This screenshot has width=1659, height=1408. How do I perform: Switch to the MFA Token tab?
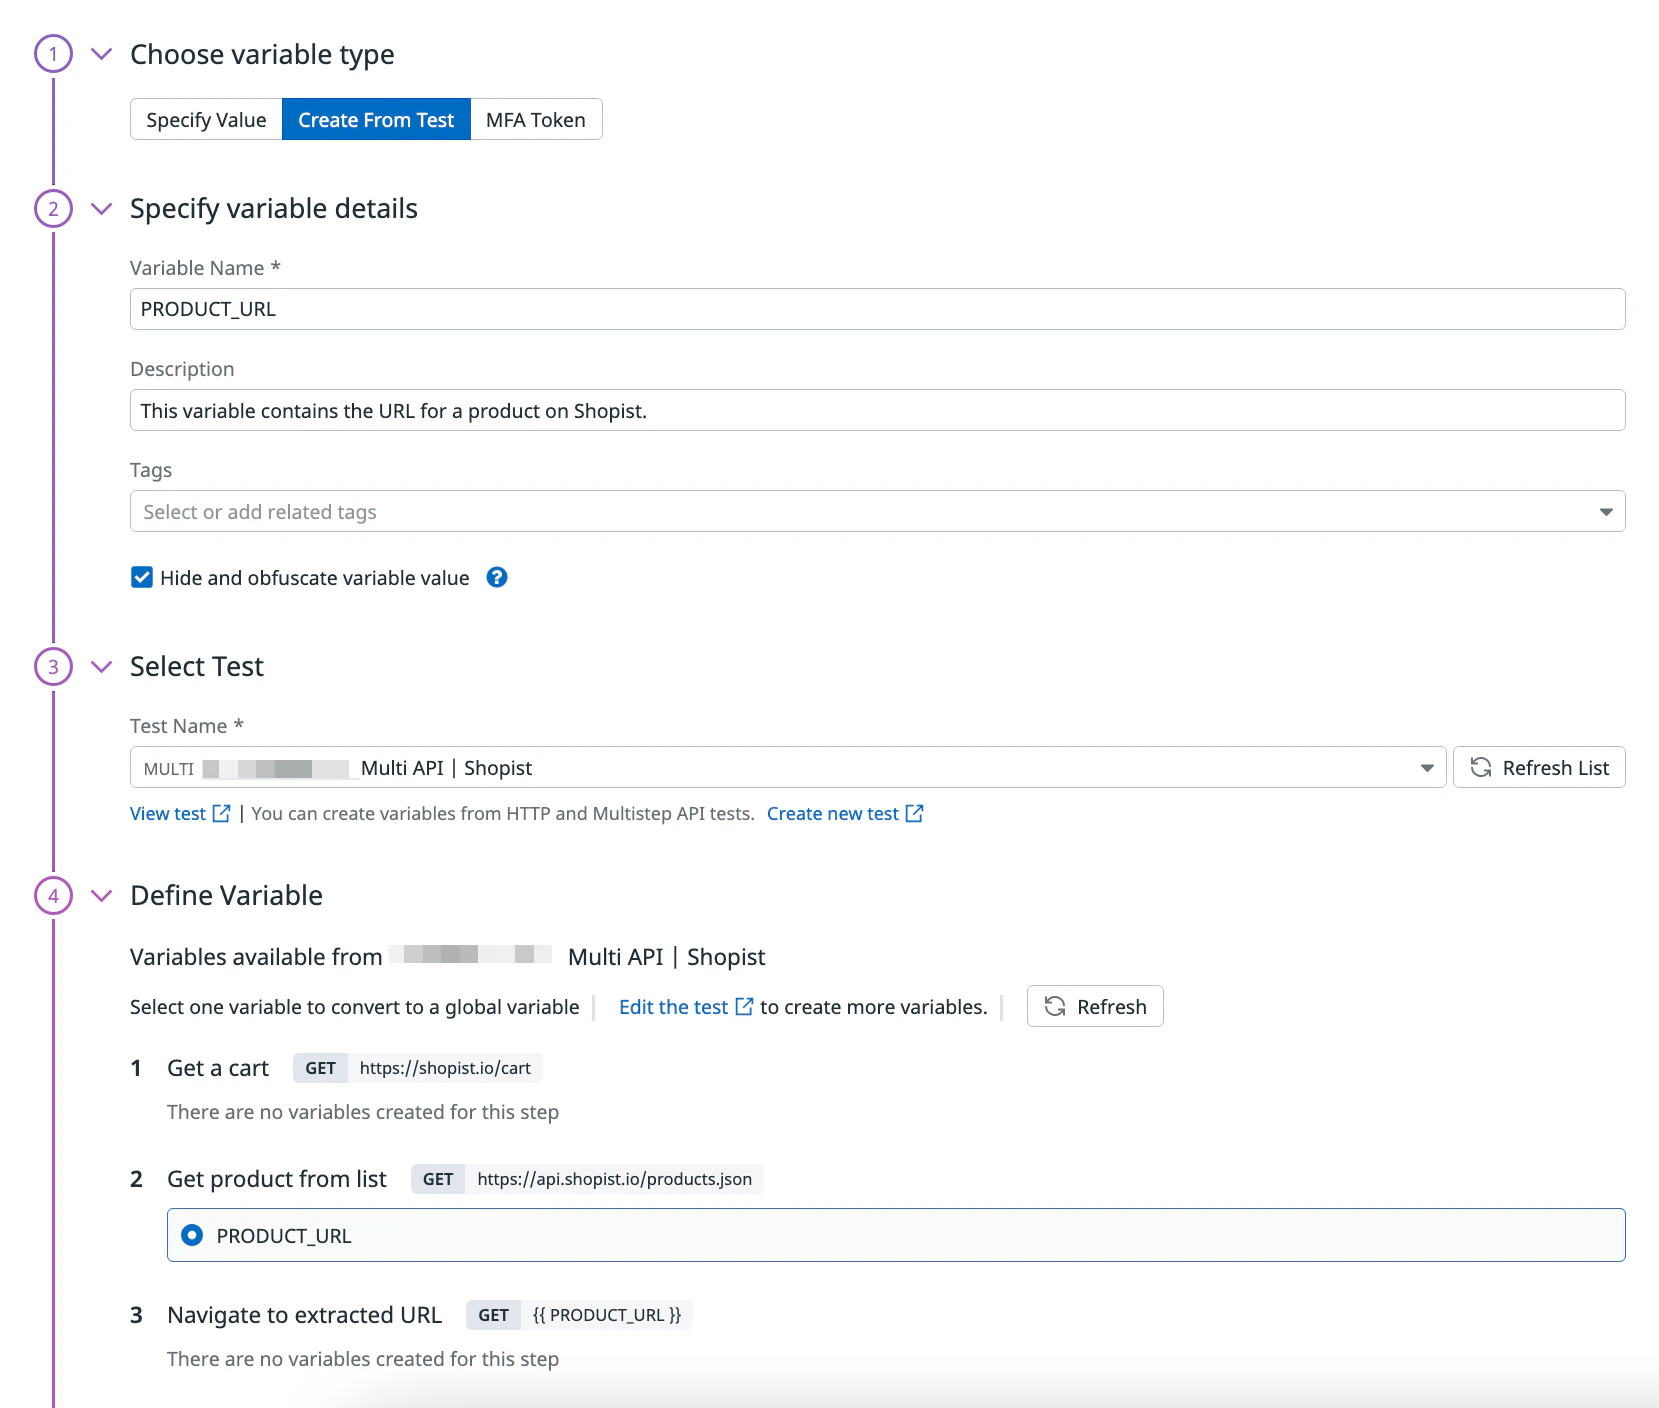(535, 119)
